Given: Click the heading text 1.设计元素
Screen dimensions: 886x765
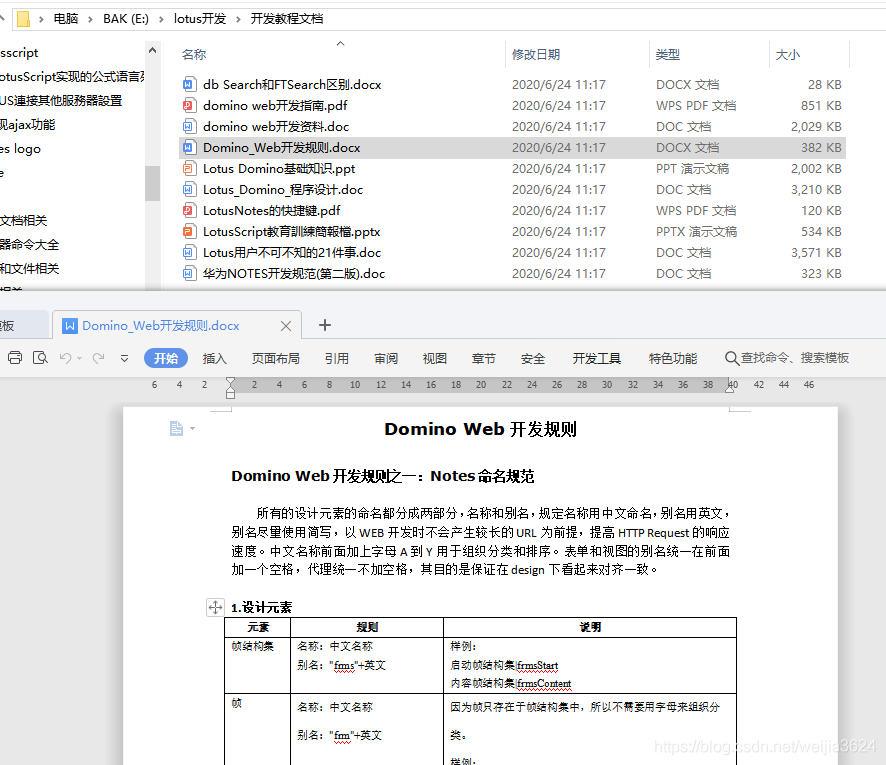Looking at the screenshot, I should 261,607.
